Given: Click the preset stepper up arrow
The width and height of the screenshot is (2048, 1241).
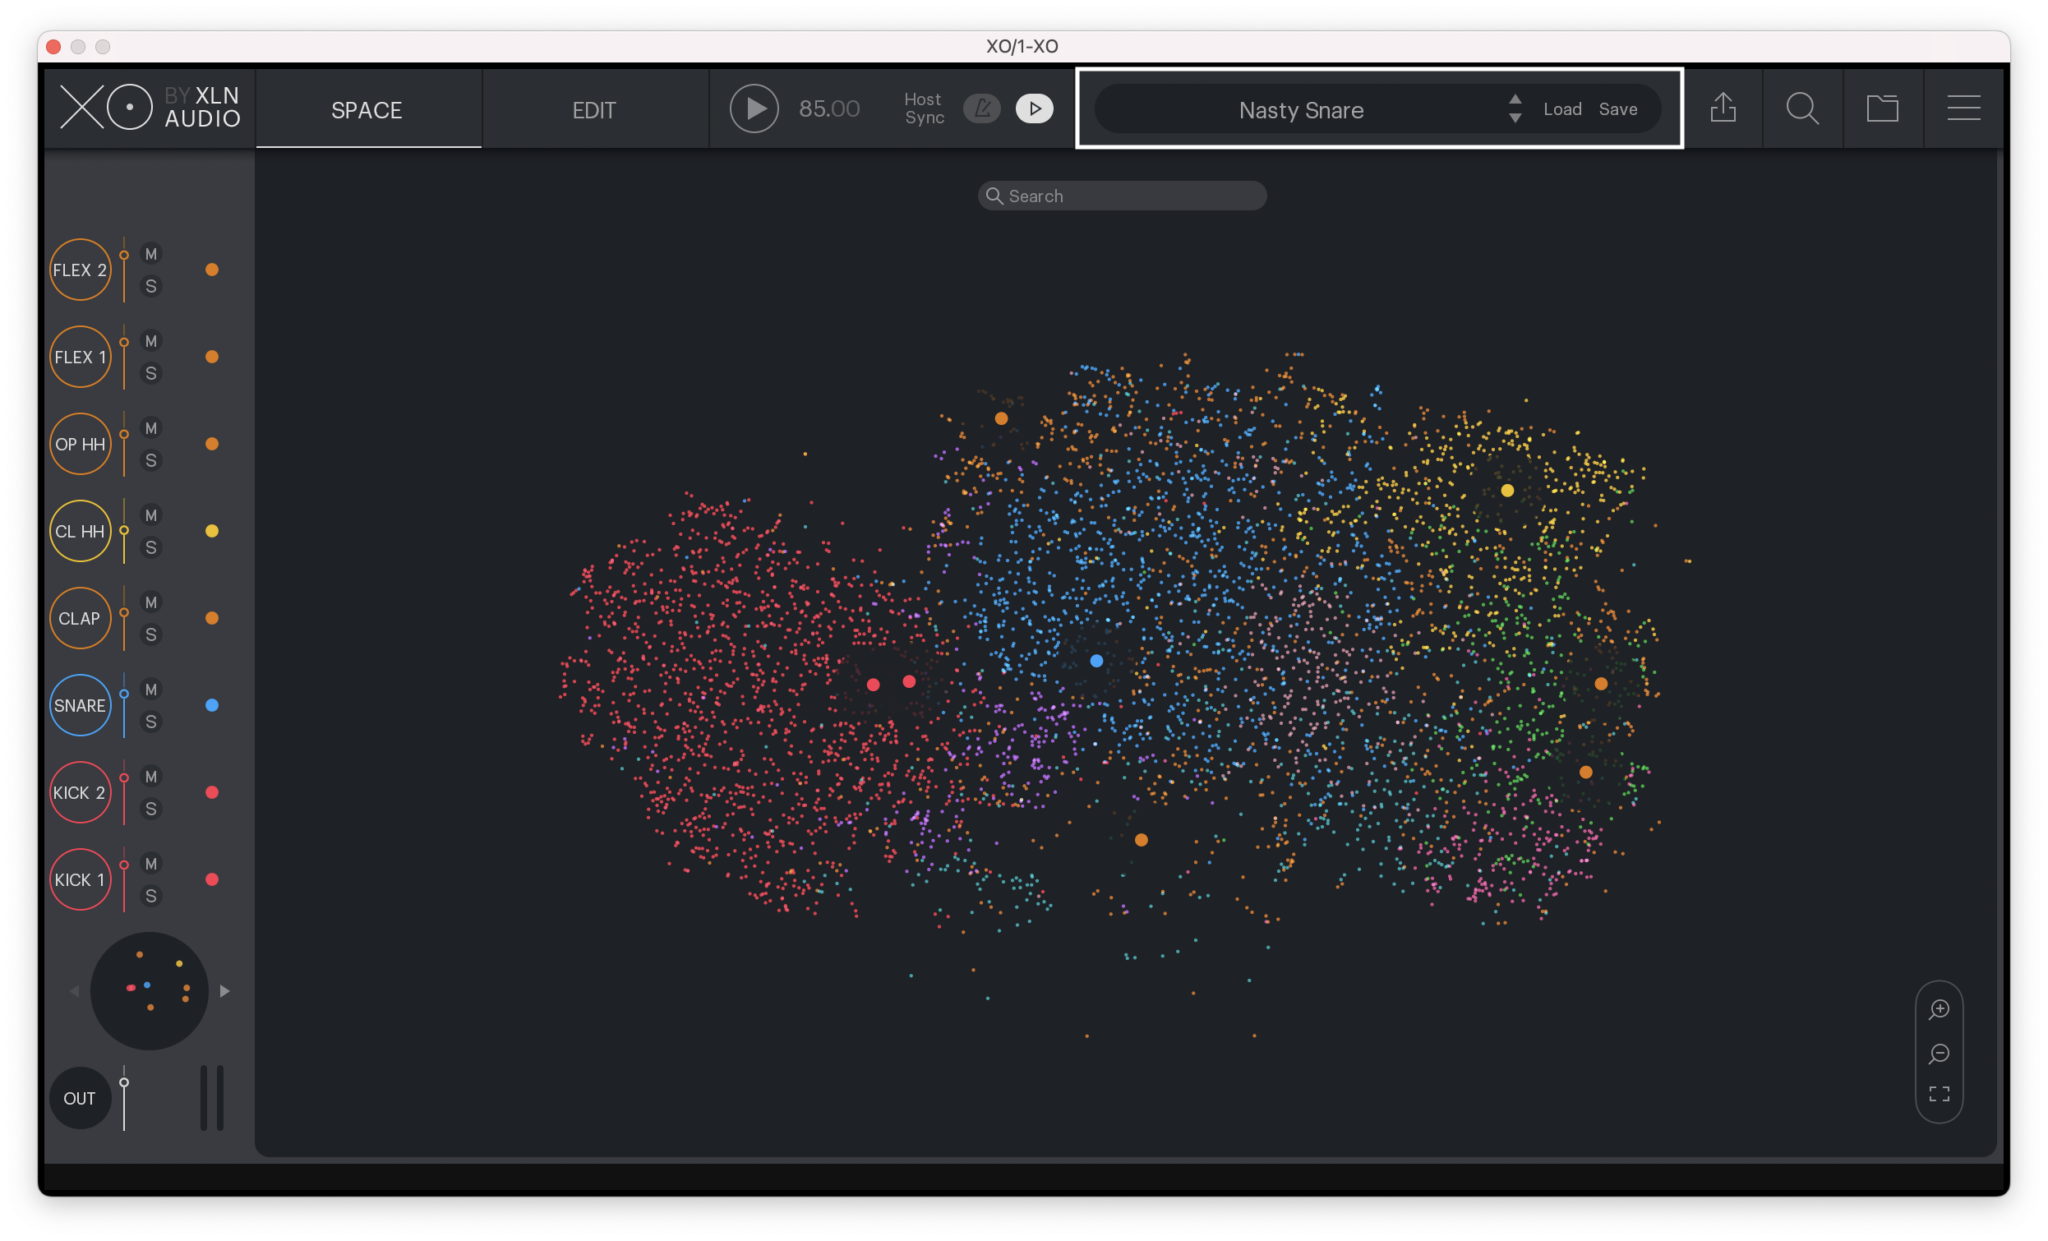Looking at the screenshot, I should pos(1516,100).
